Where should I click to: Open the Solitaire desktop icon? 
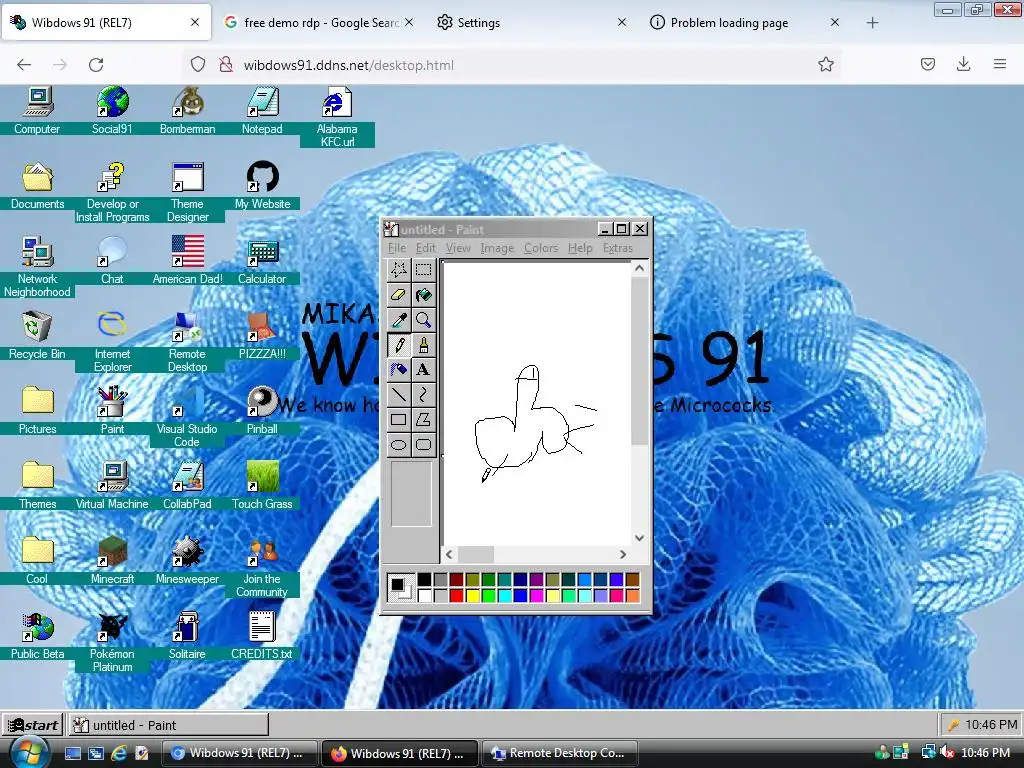tap(187, 635)
